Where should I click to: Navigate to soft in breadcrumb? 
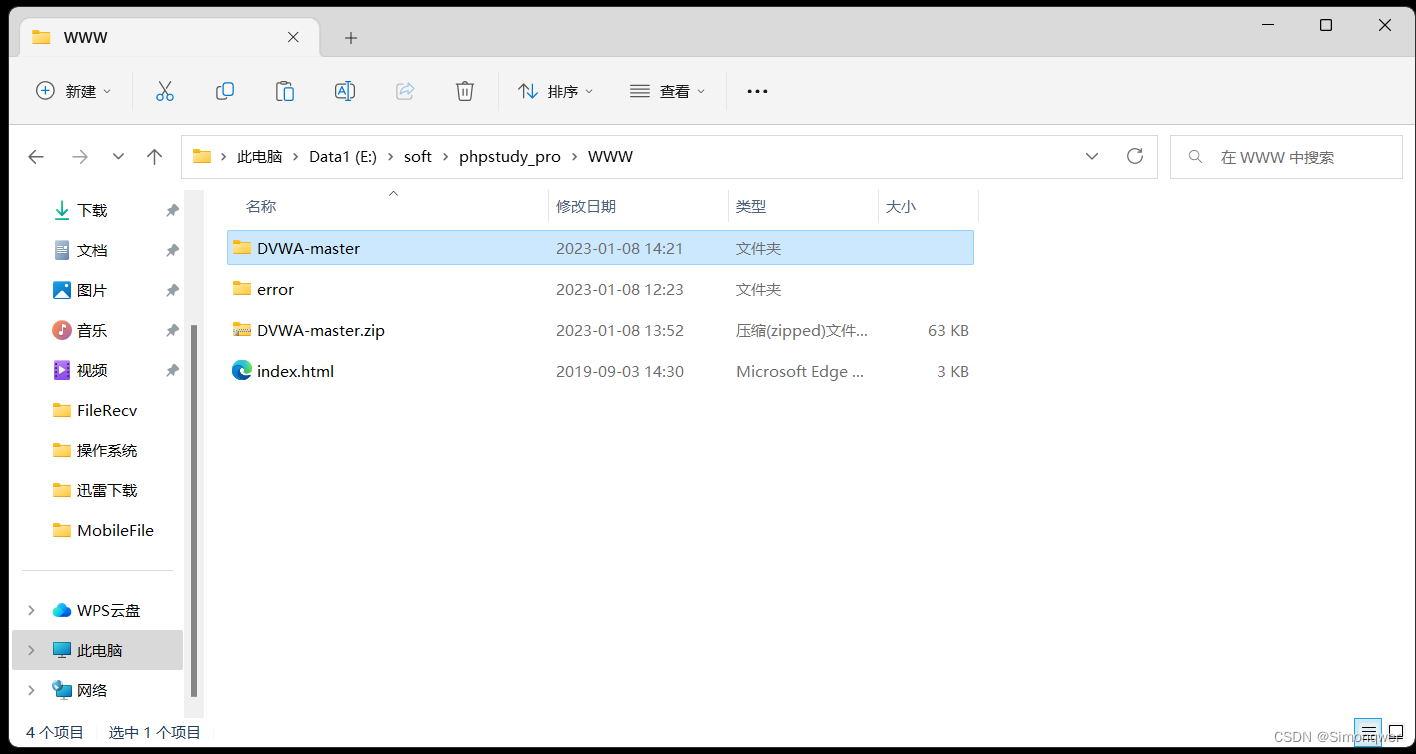pyautogui.click(x=418, y=157)
